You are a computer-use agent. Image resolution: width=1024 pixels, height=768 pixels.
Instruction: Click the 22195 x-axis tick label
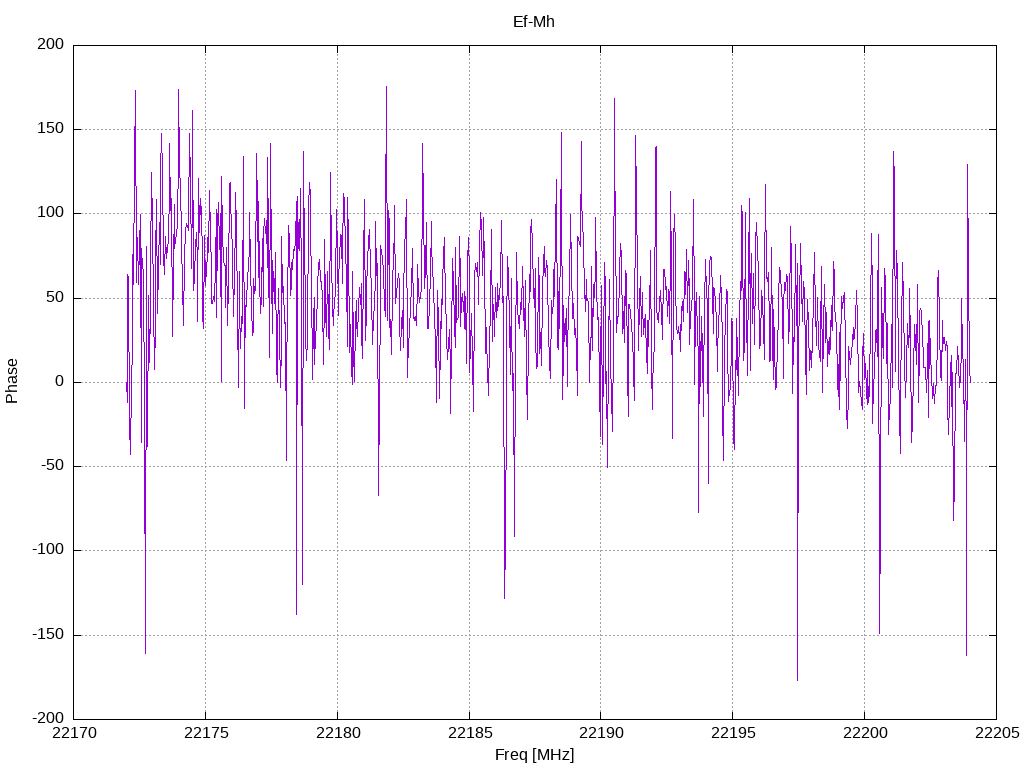click(733, 733)
